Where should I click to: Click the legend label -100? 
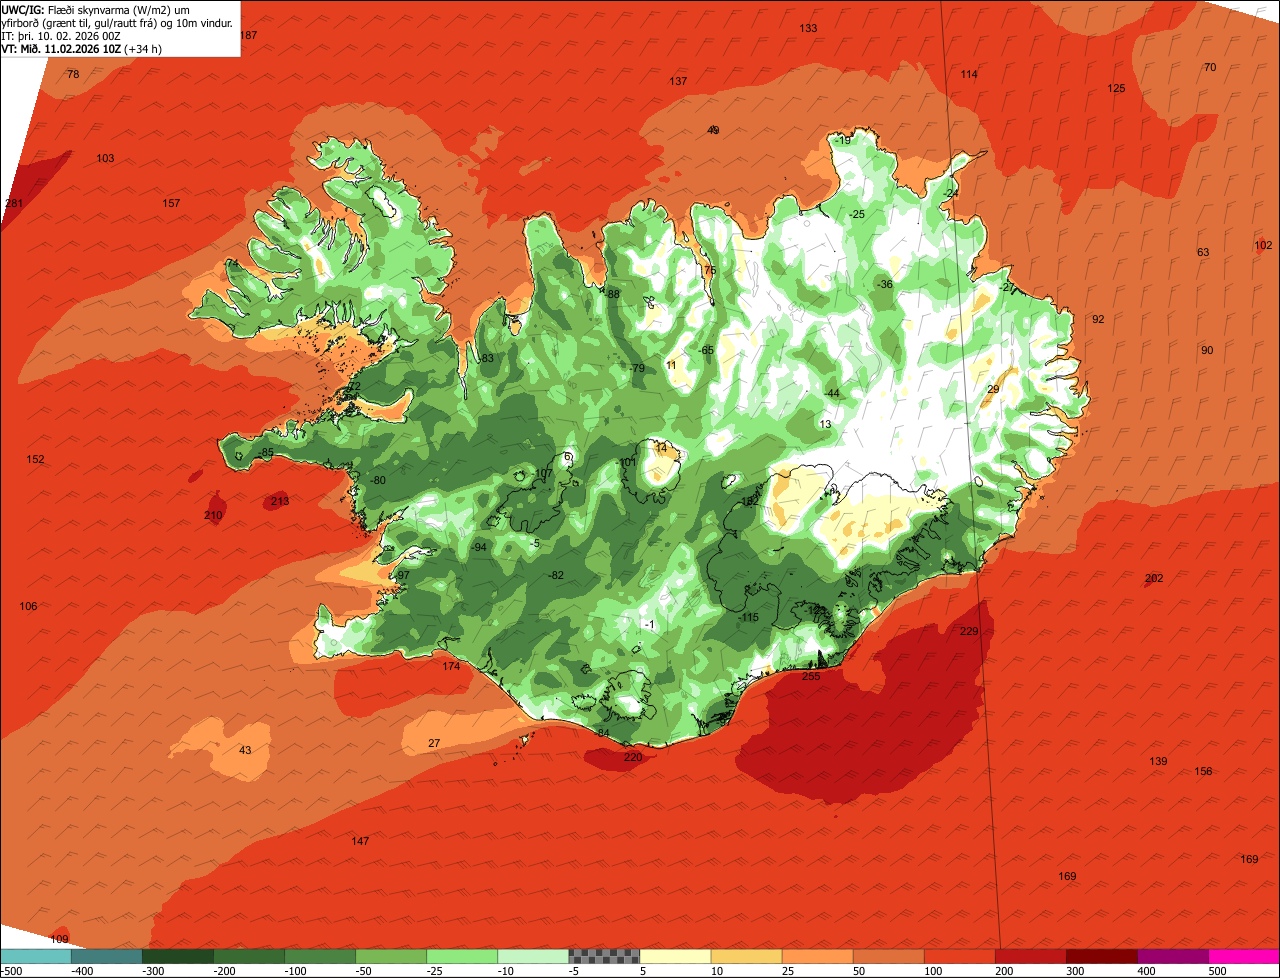(x=296, y=971)
